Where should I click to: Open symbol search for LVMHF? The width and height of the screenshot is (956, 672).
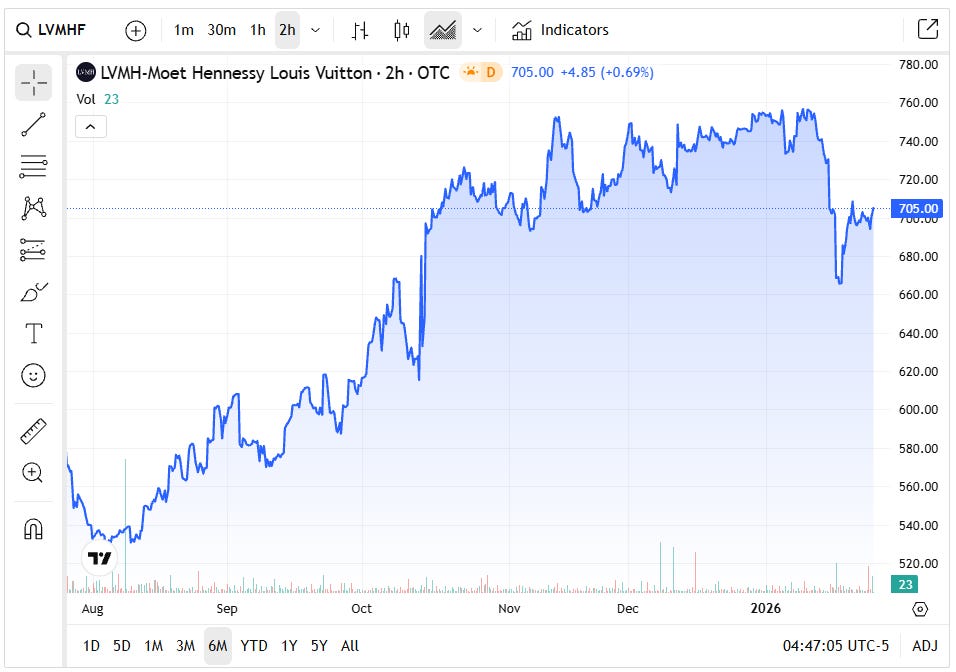click(51, 30)
